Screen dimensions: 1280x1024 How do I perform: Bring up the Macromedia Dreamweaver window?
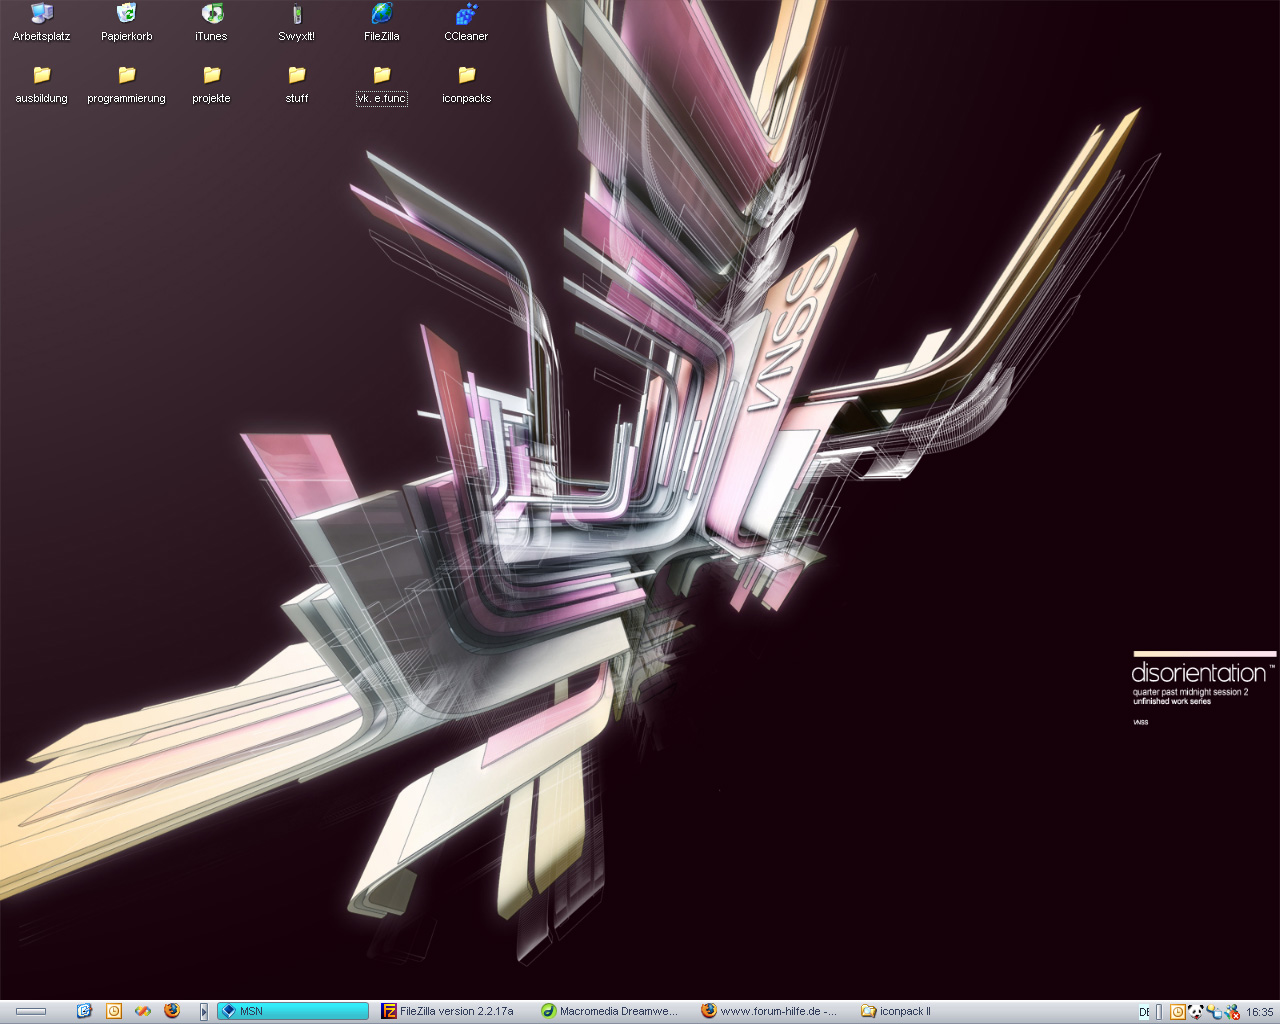612,1011
